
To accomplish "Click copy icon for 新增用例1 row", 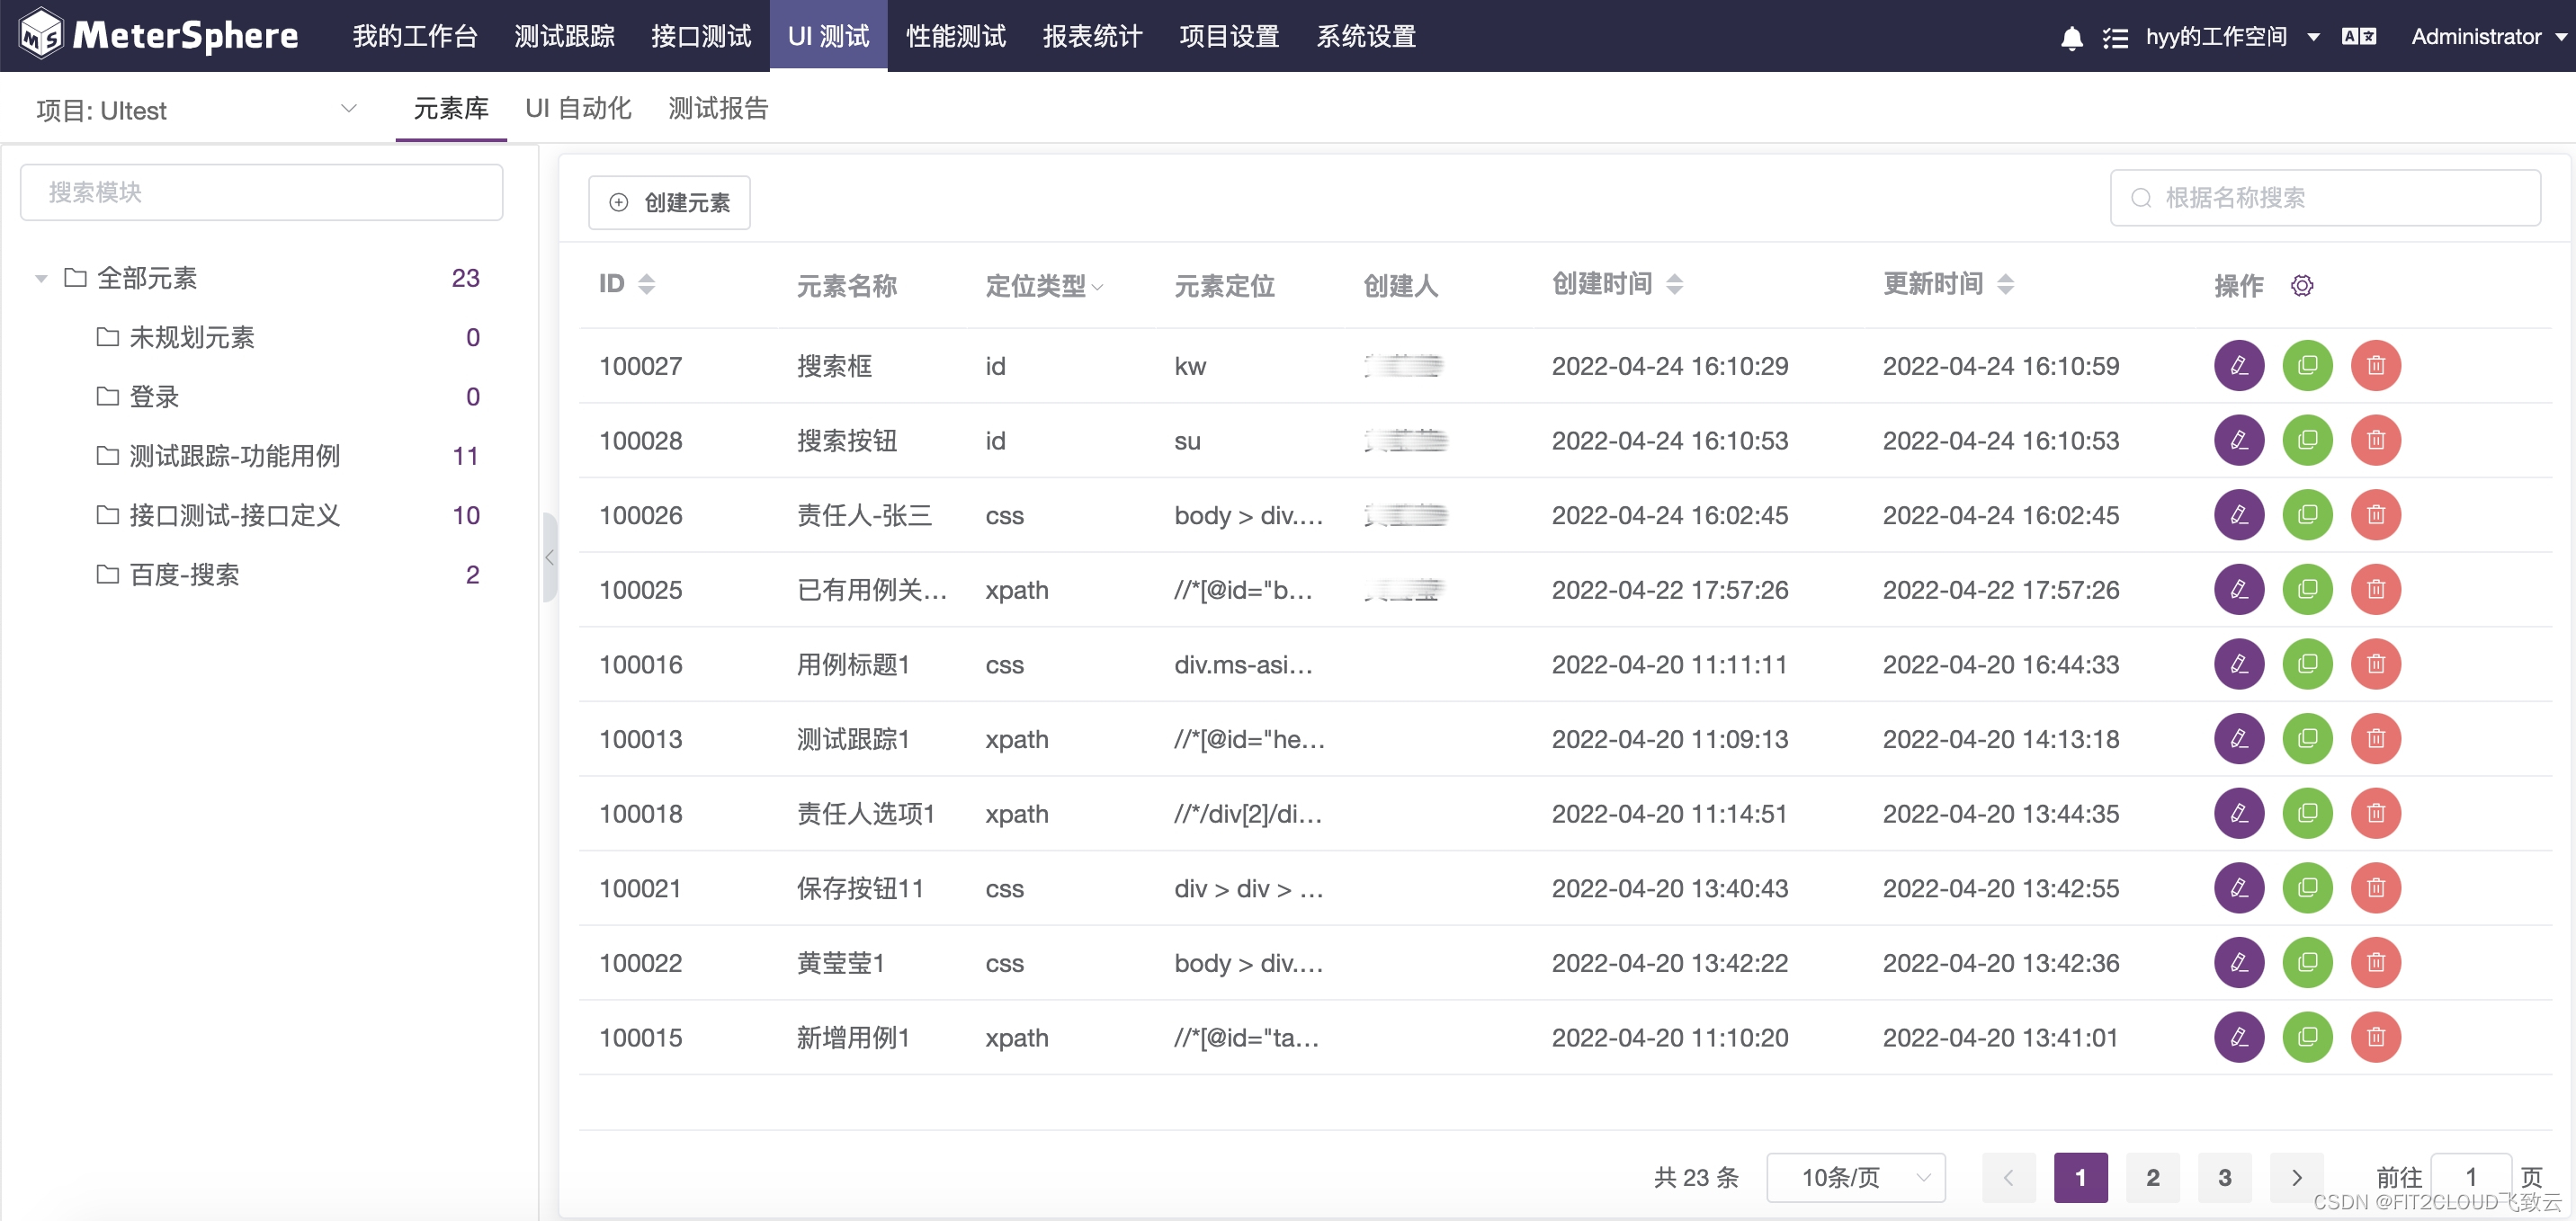I will coord(2306,1037).
